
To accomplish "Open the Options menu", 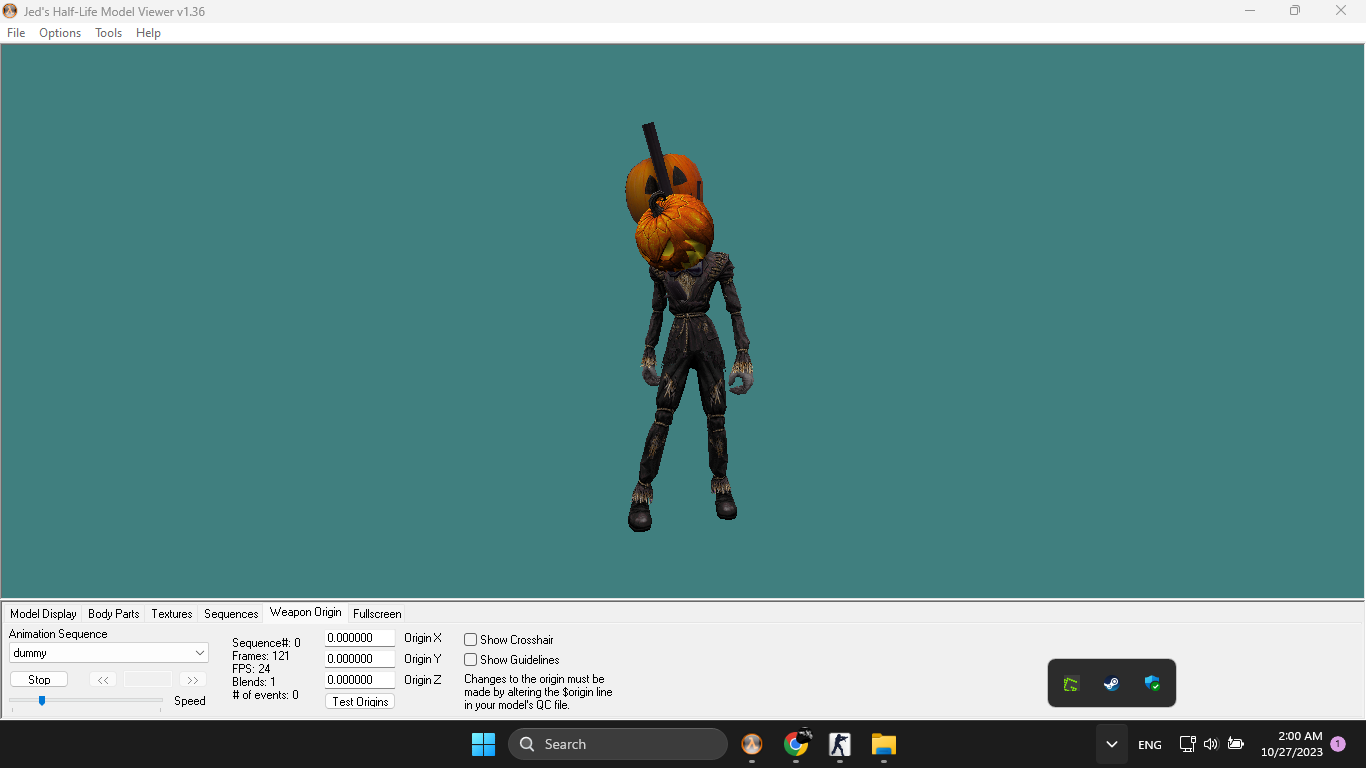I will tap(60, 33).
